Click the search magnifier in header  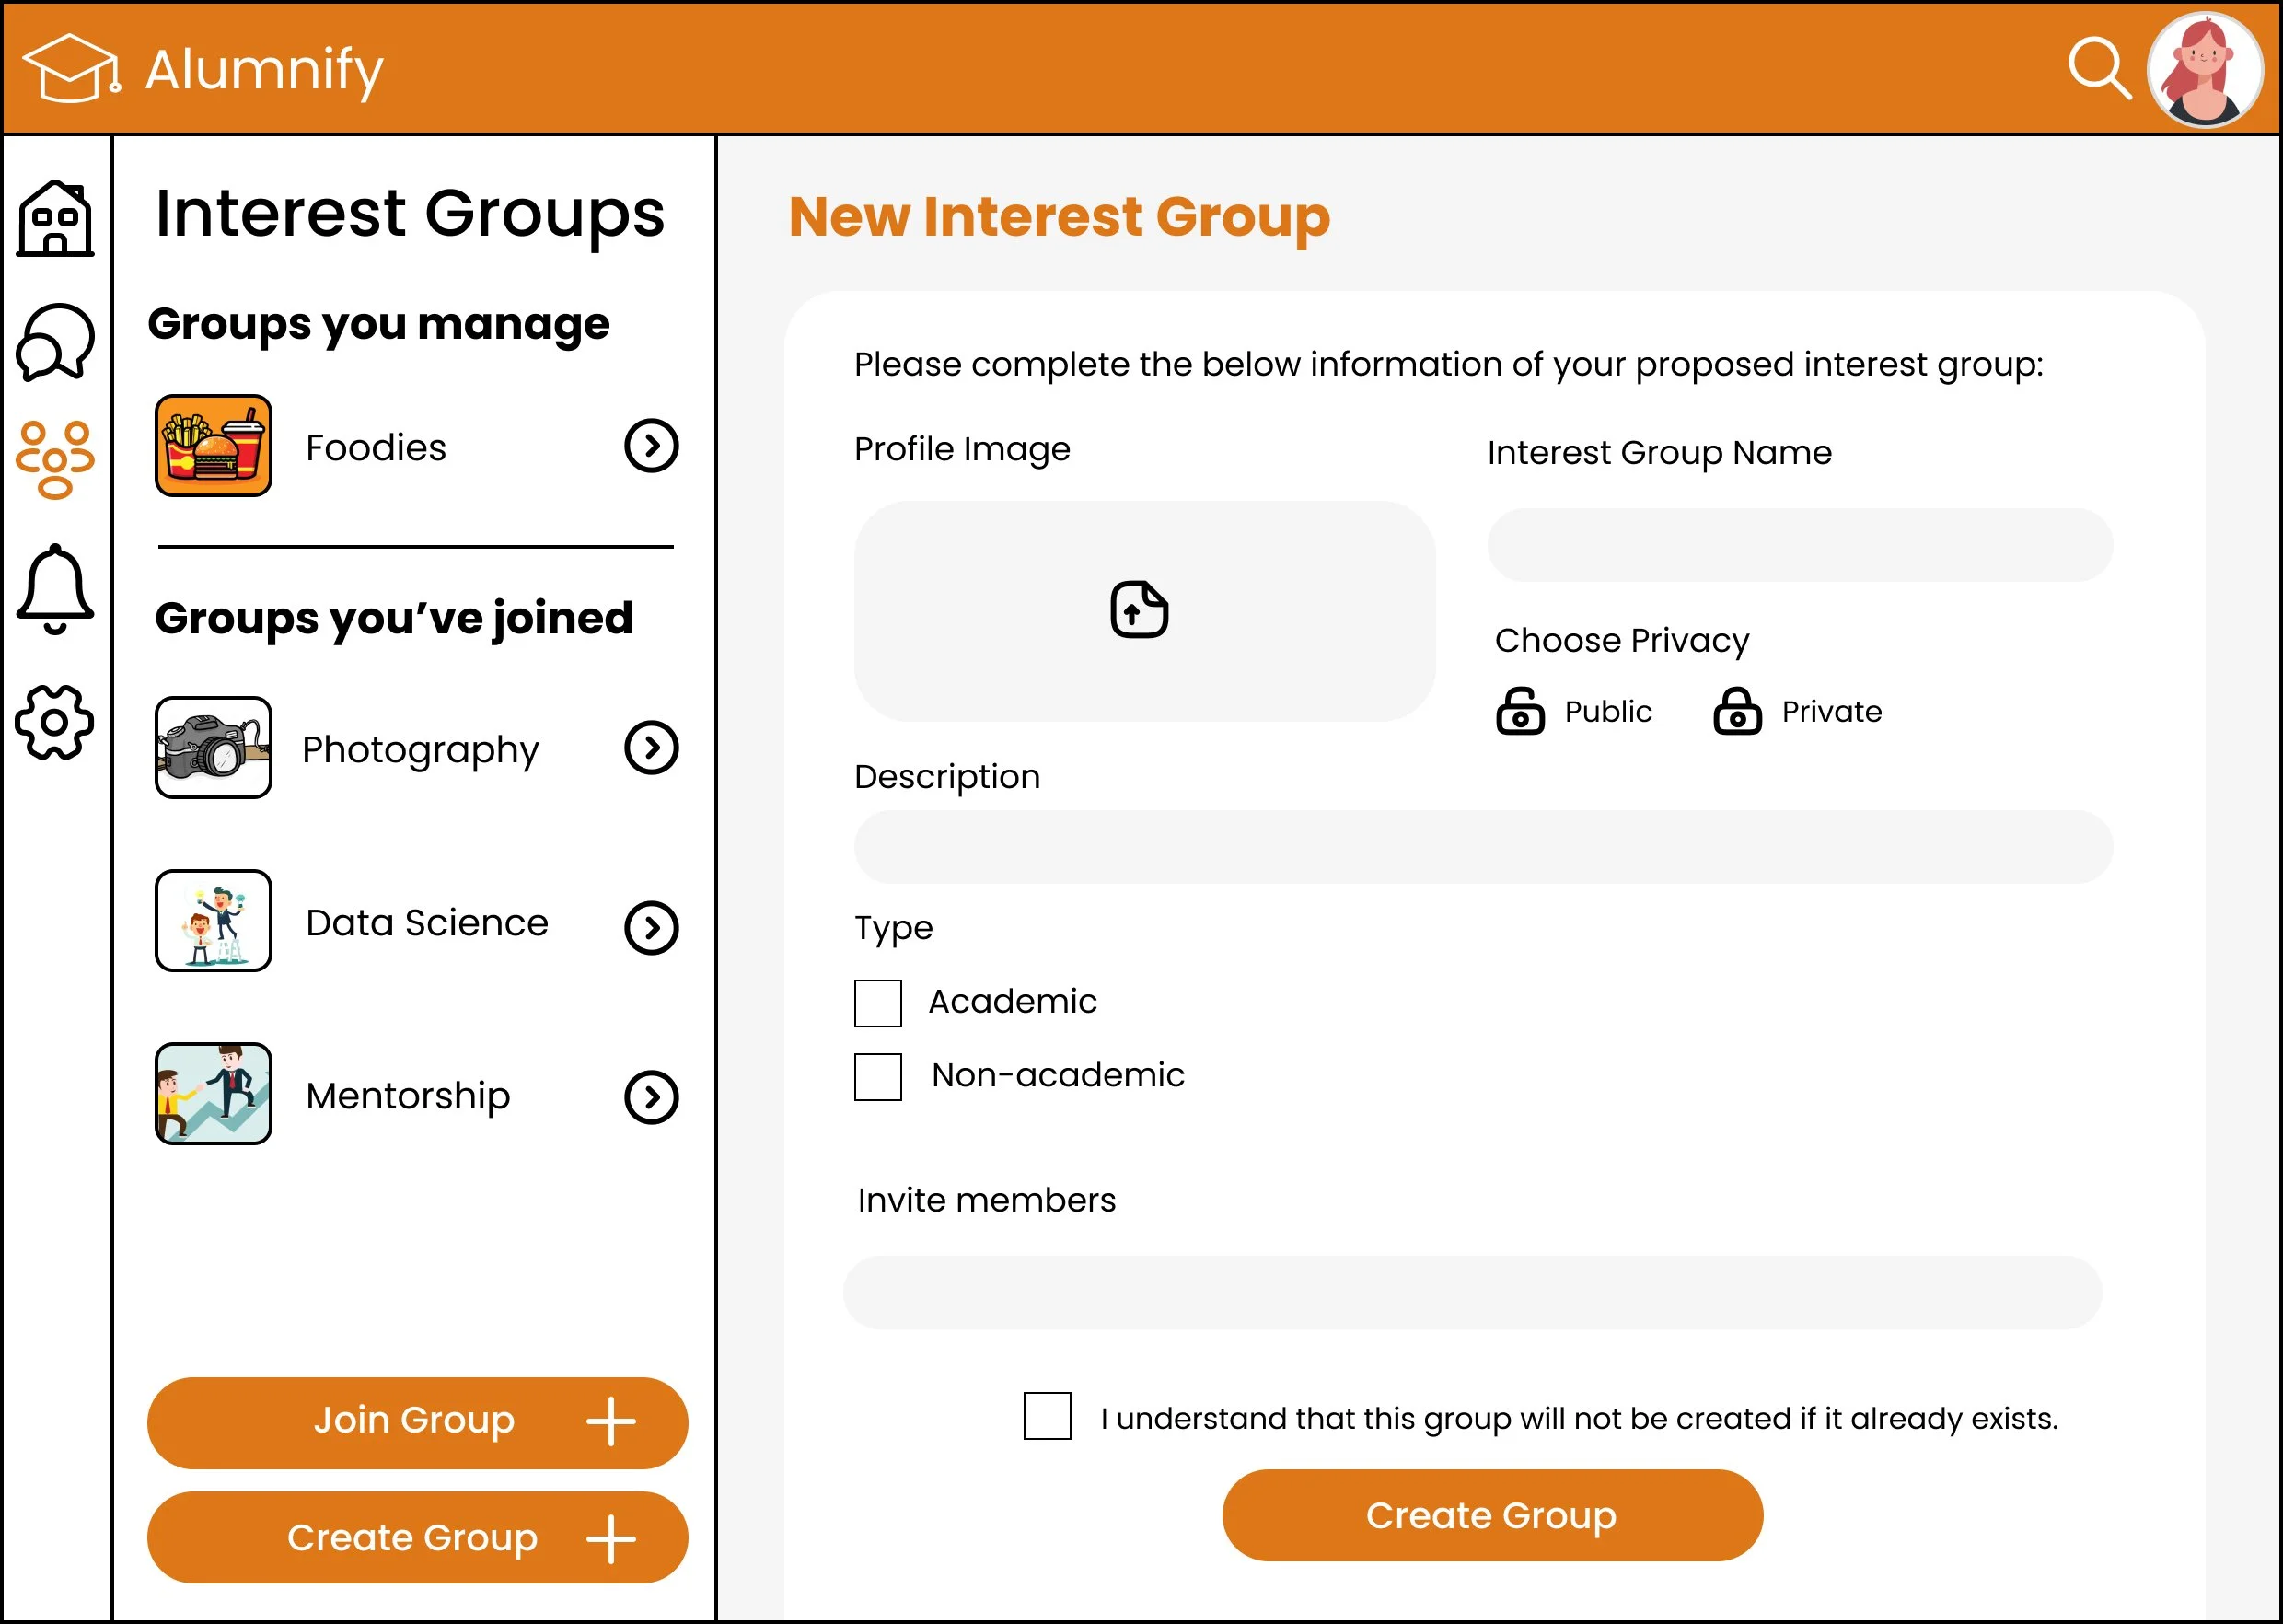(x=2098, y=68)
